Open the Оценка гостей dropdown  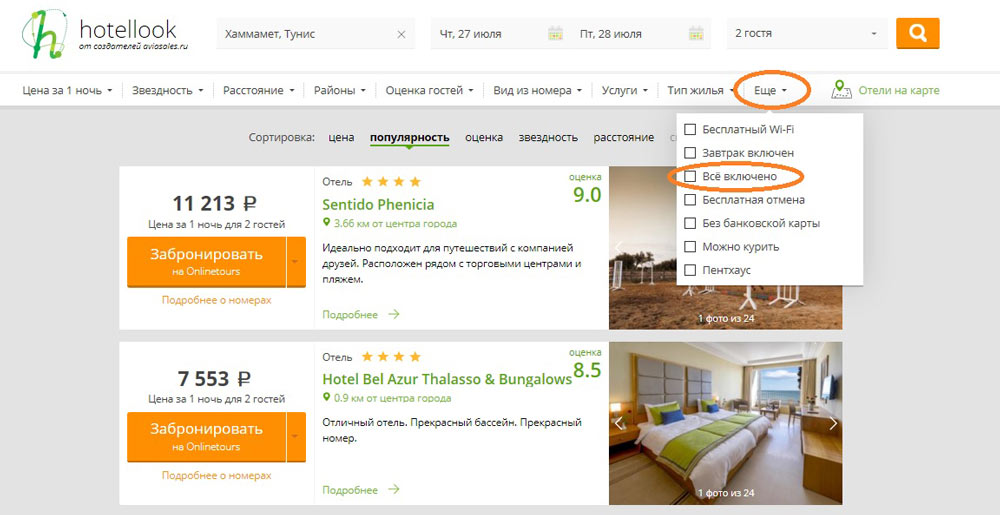[x=429, y=91]
